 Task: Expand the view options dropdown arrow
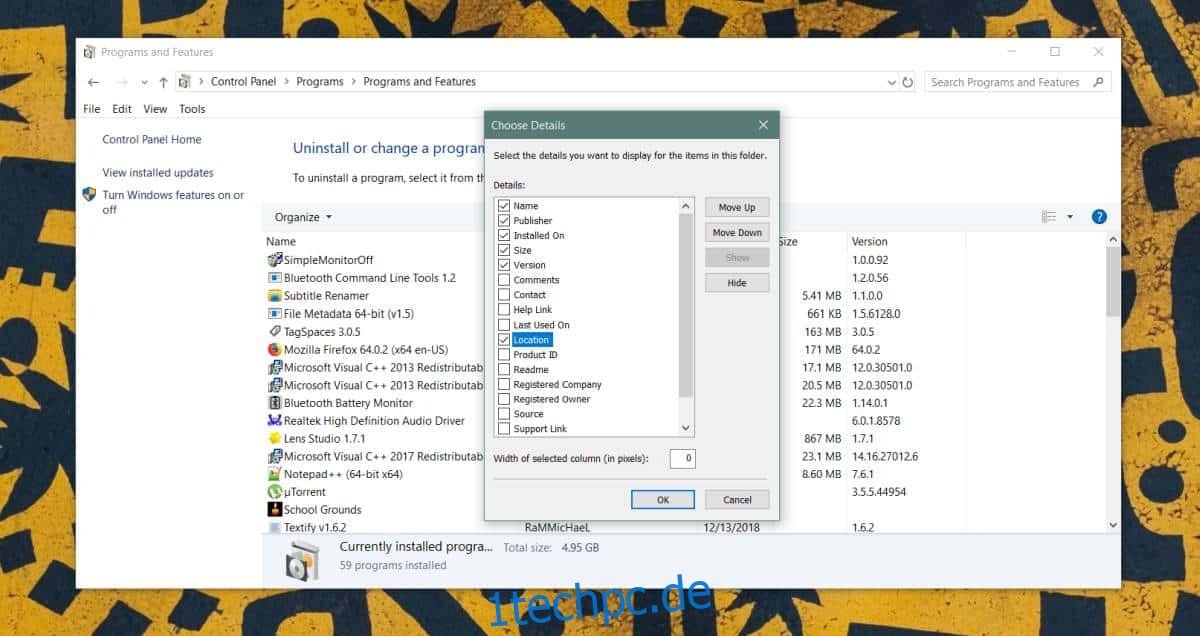coord(1070,217)
